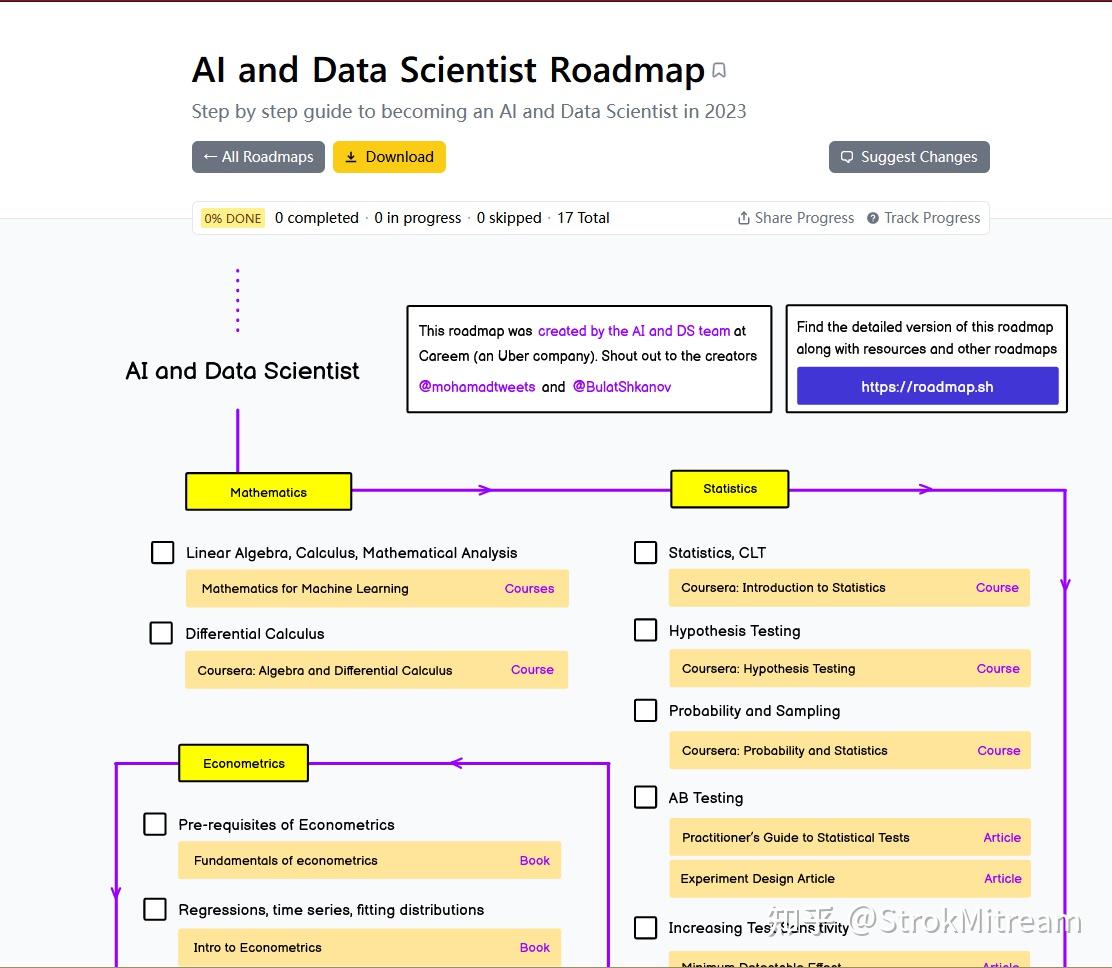Click the Share Progress icon
Image resolution: width=1112 pixels, height=968 pixels.
tap(744, 218)
